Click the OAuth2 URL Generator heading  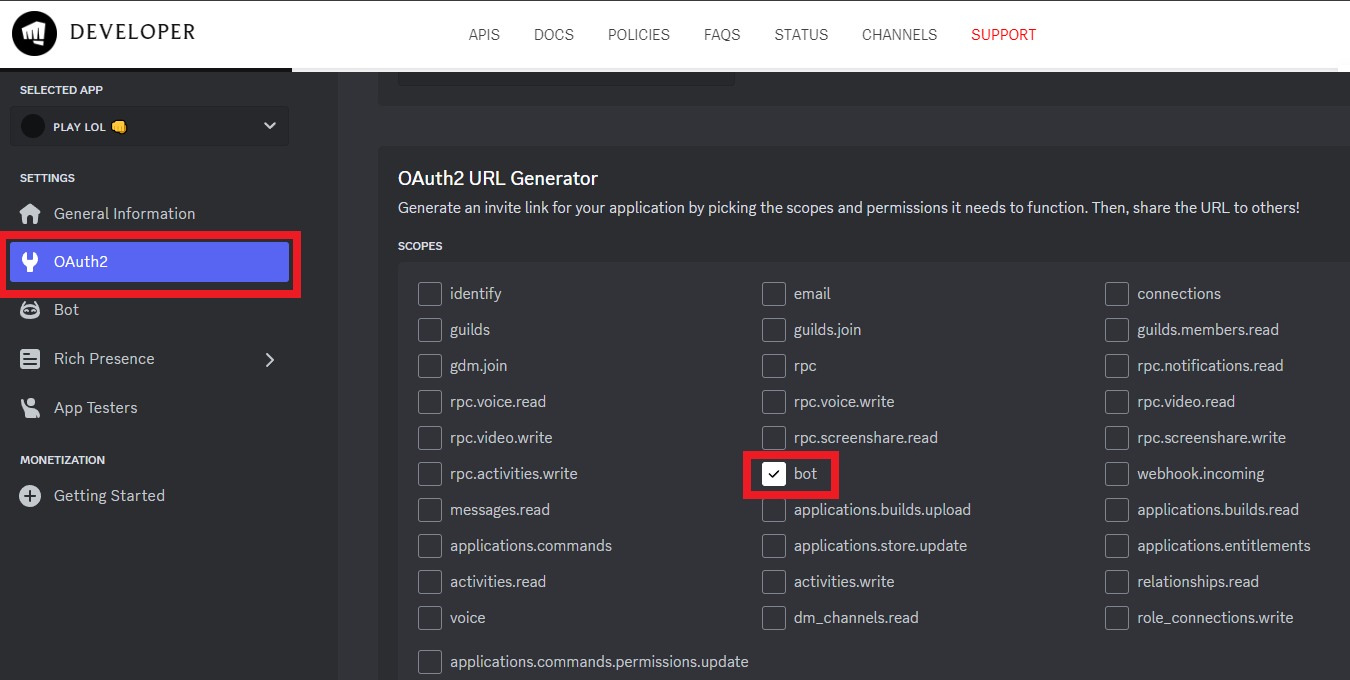click(x=498, y=179)
